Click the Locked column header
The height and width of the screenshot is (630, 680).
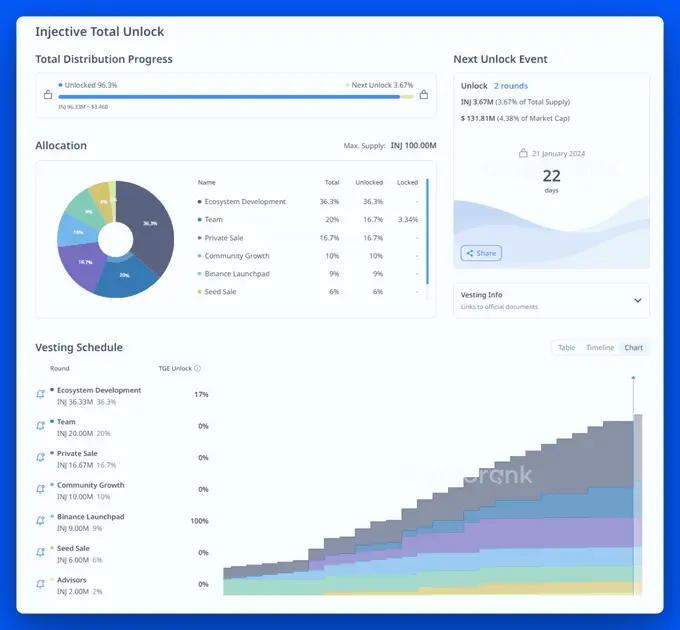[407, 183]
